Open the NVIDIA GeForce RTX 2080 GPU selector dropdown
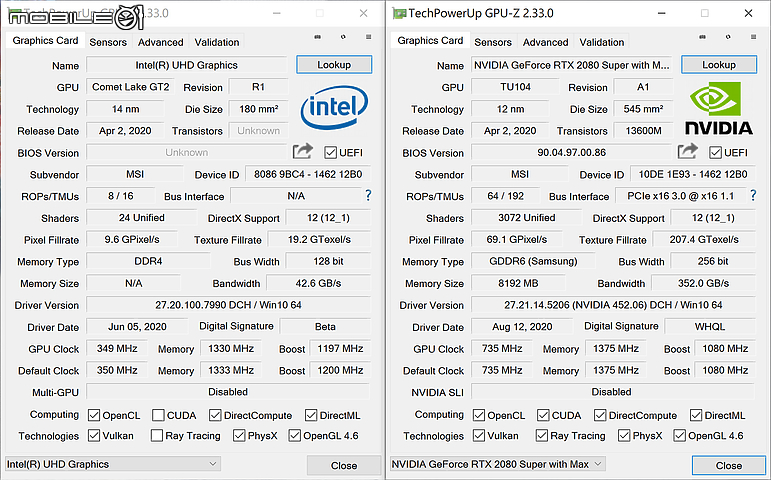The width and height of the screenshot is (771, 480). 498,464
